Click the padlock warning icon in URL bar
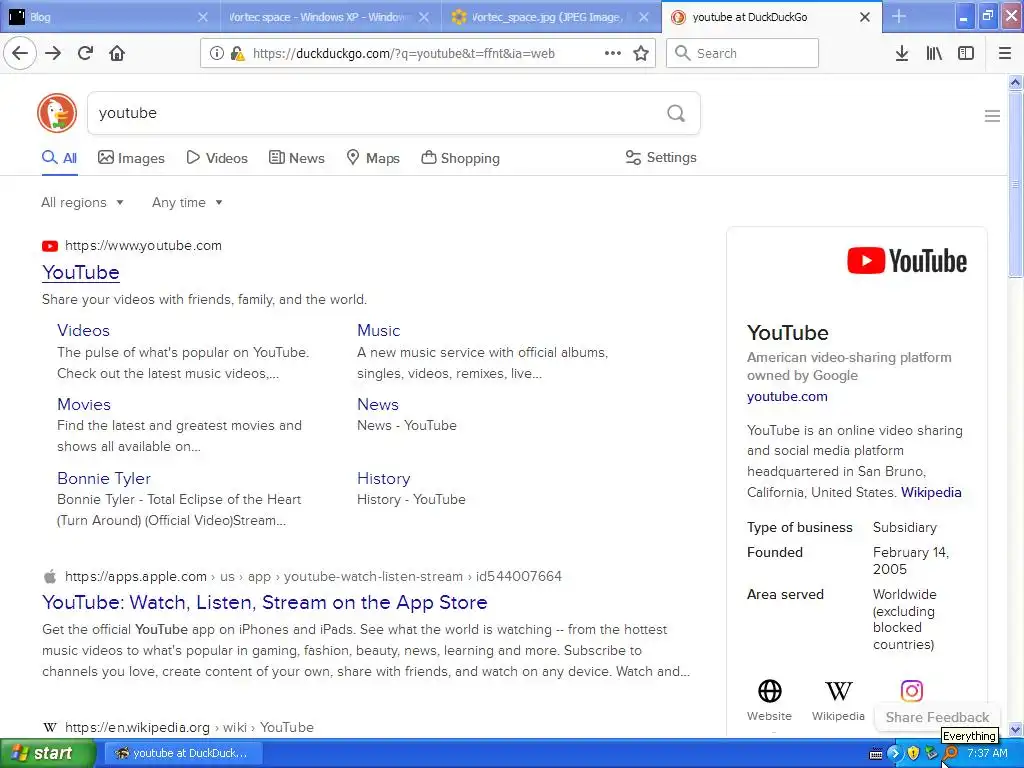This screenshot has height=768, width=1024. tap(238, 53)
